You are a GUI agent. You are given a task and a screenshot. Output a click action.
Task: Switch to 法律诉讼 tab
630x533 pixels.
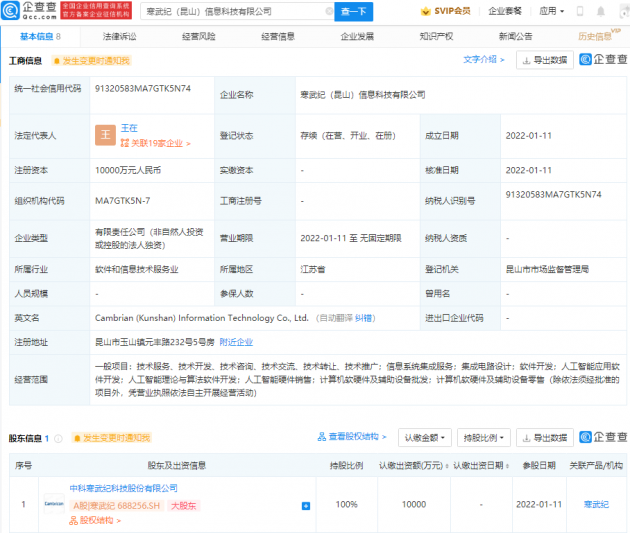(x=119, y=37)
